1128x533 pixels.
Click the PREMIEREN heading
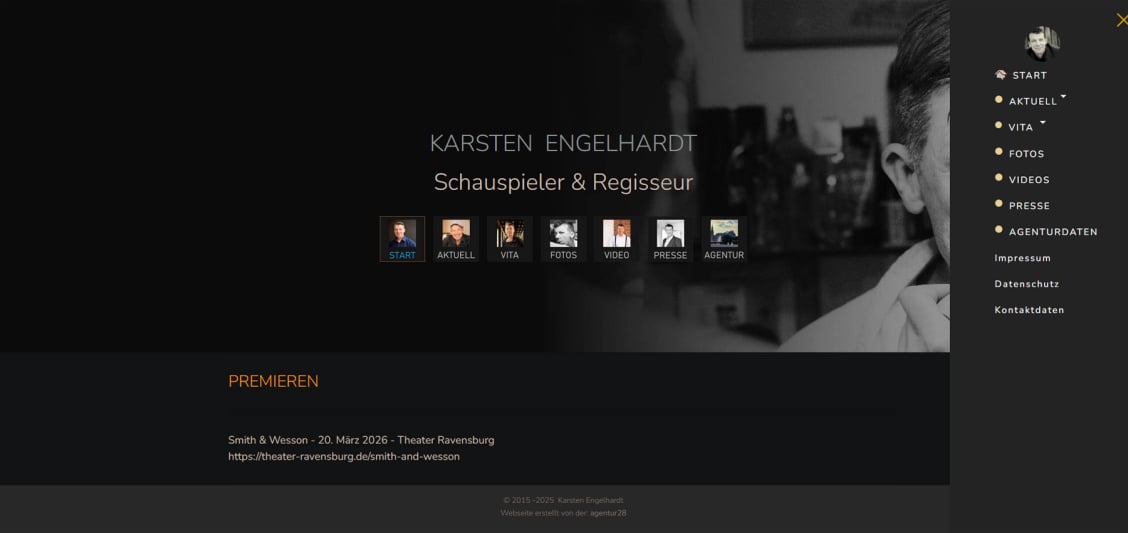point(273,382)
